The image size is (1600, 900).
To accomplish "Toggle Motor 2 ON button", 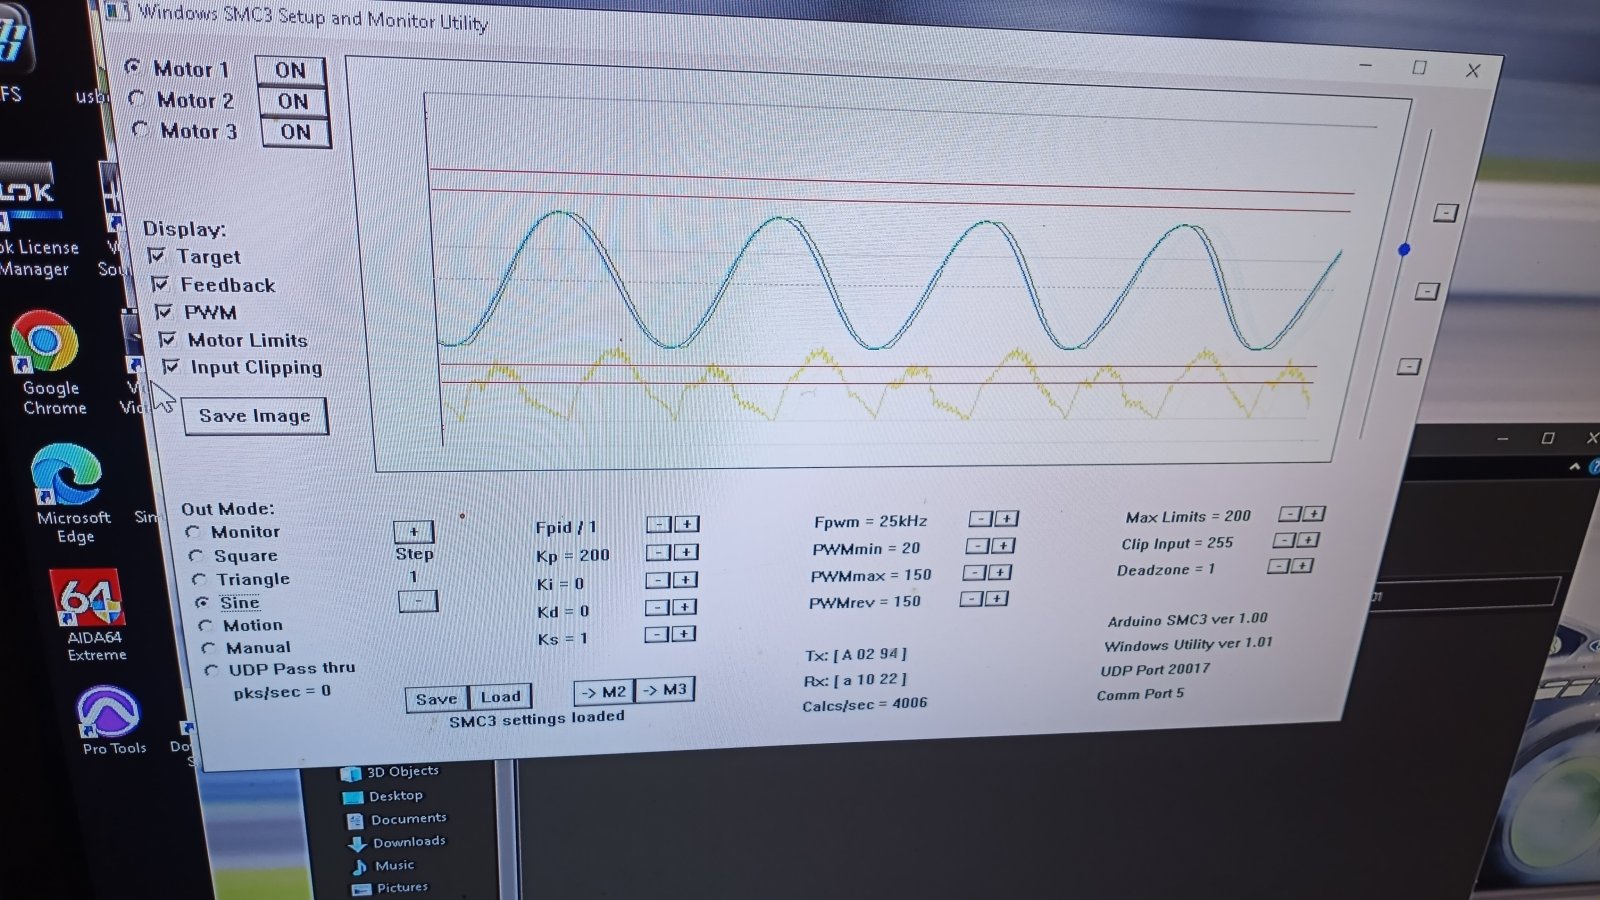I will 293,101.
